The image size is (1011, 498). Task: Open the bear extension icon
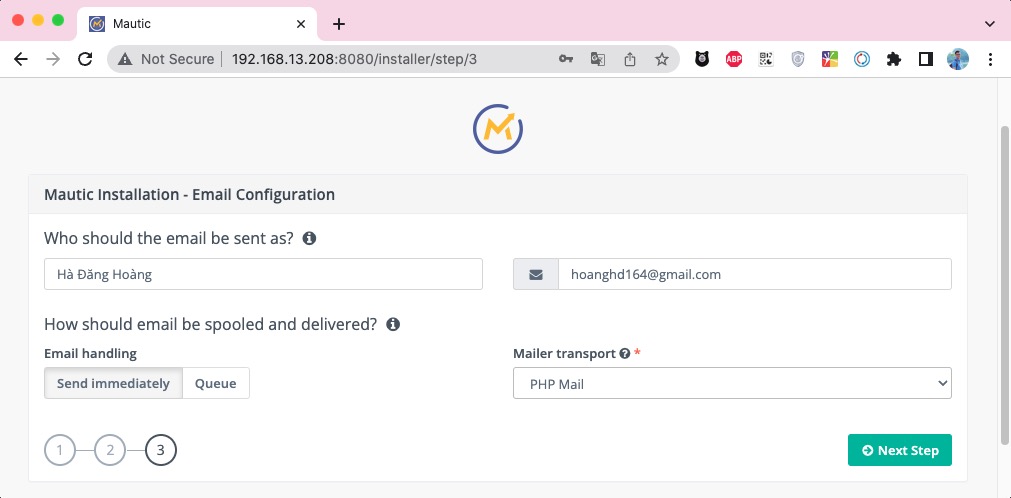(x=702, y=59)
